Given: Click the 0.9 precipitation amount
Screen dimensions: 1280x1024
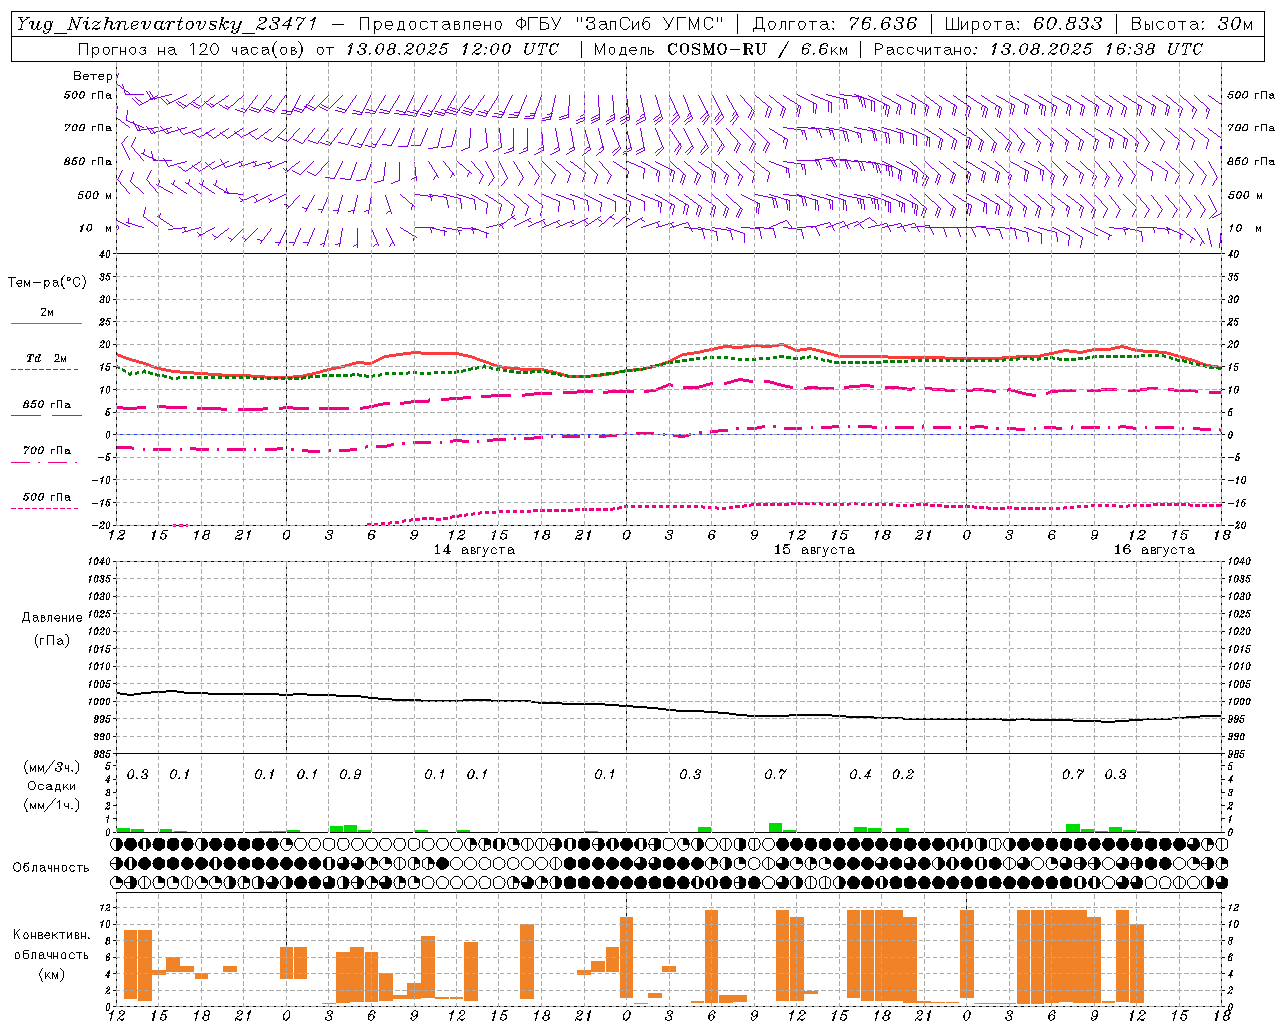Looking at the screenshot, I should point(350,775).
